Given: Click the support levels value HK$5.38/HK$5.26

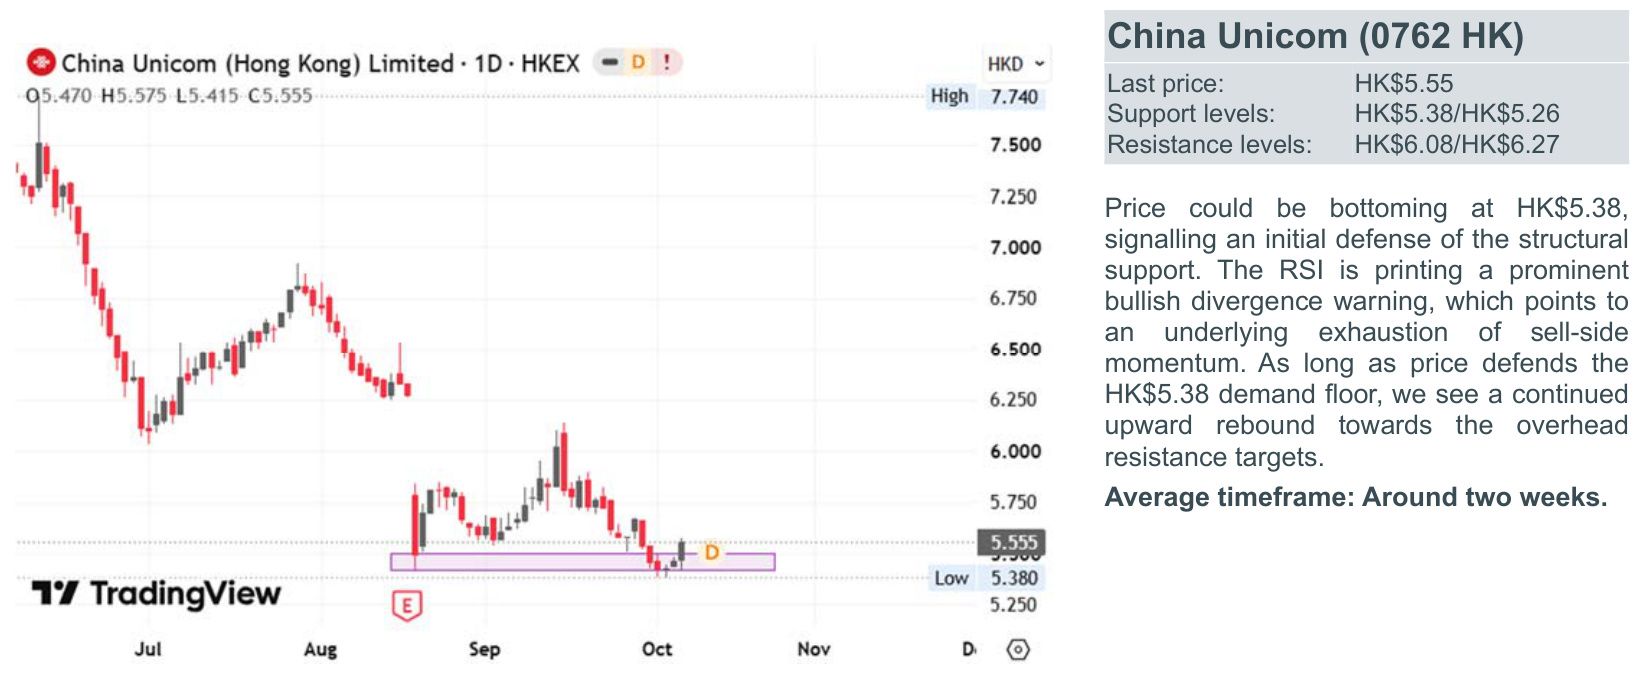Looking at the screenshot, I should click(x=1457, y=114).
